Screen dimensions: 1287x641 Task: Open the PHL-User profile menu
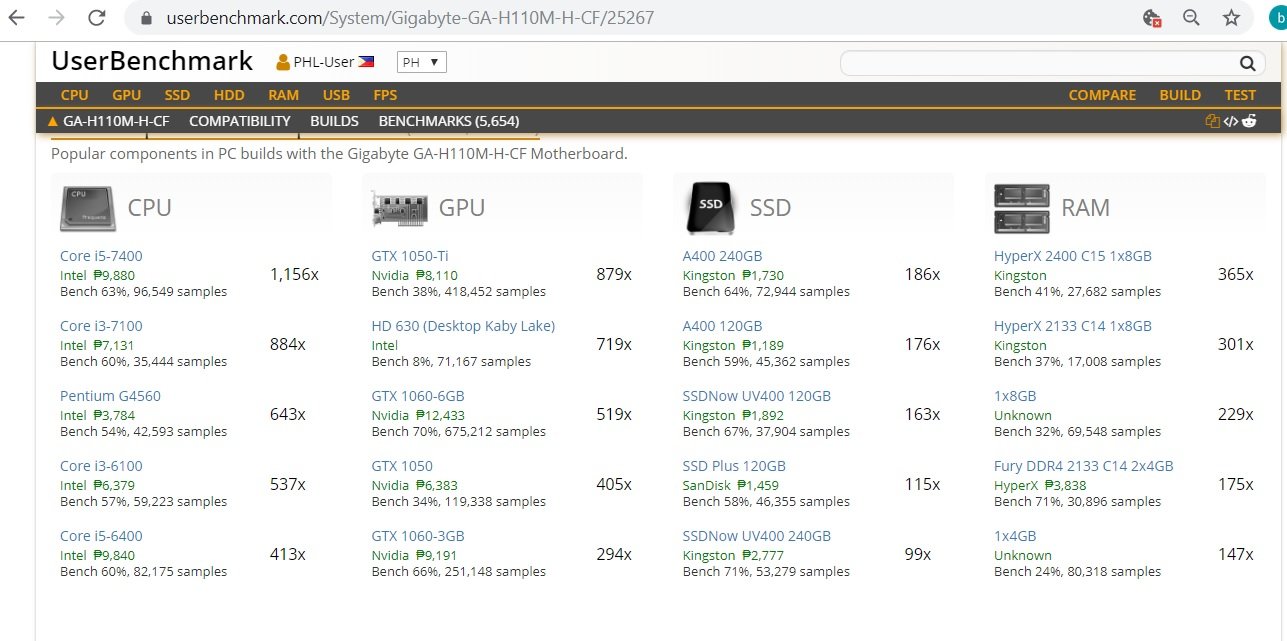[x=324, y=62]
